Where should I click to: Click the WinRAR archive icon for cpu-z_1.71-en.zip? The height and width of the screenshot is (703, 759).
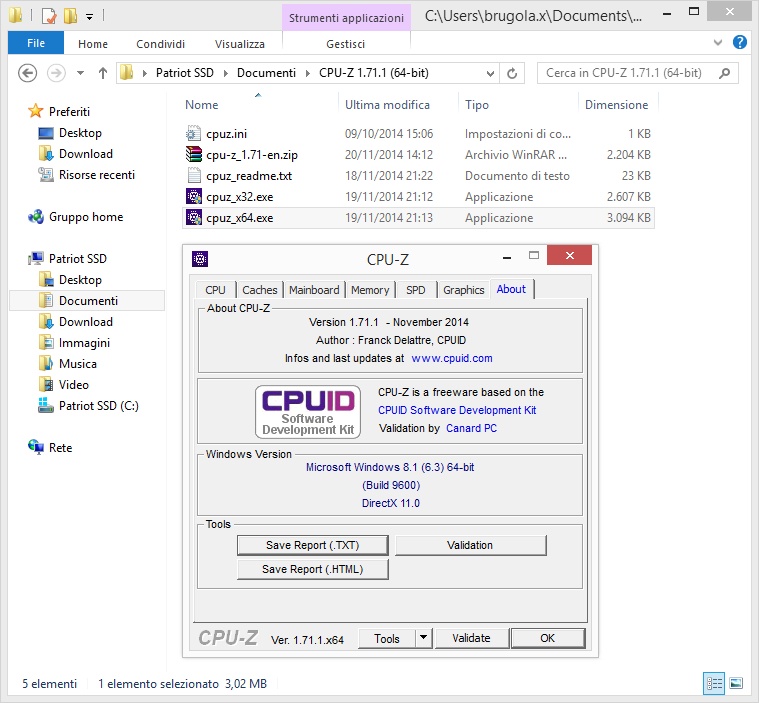point(194,154)
